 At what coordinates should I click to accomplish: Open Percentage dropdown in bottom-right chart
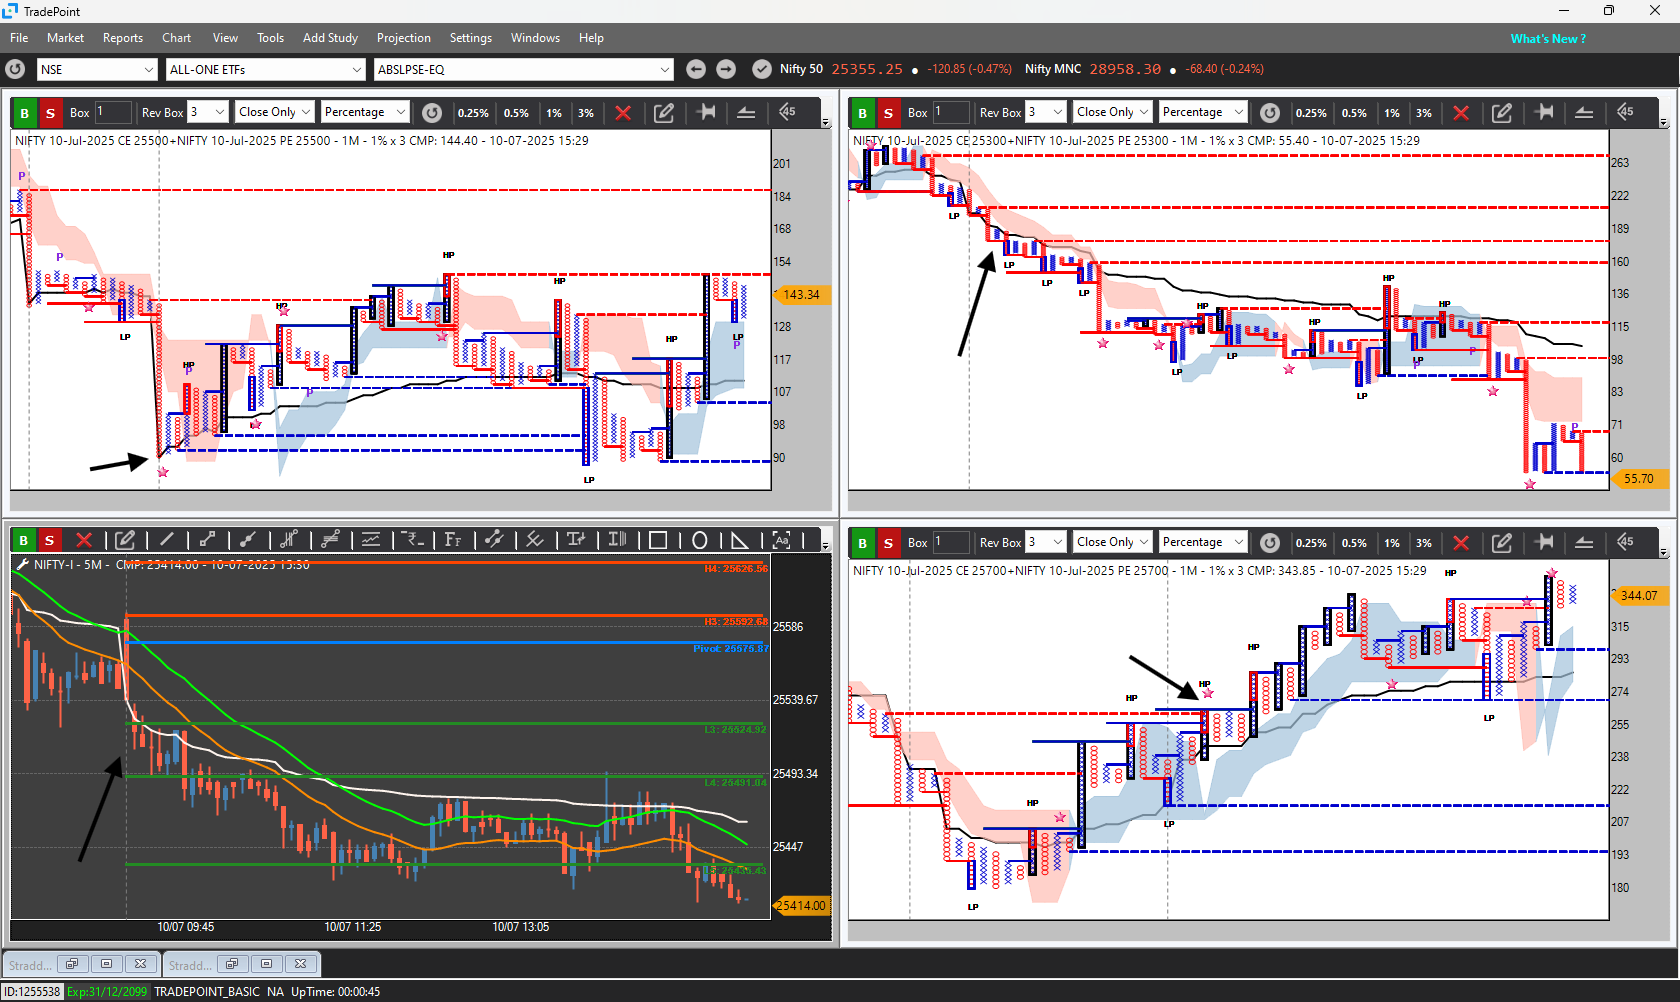(1203, 542)
